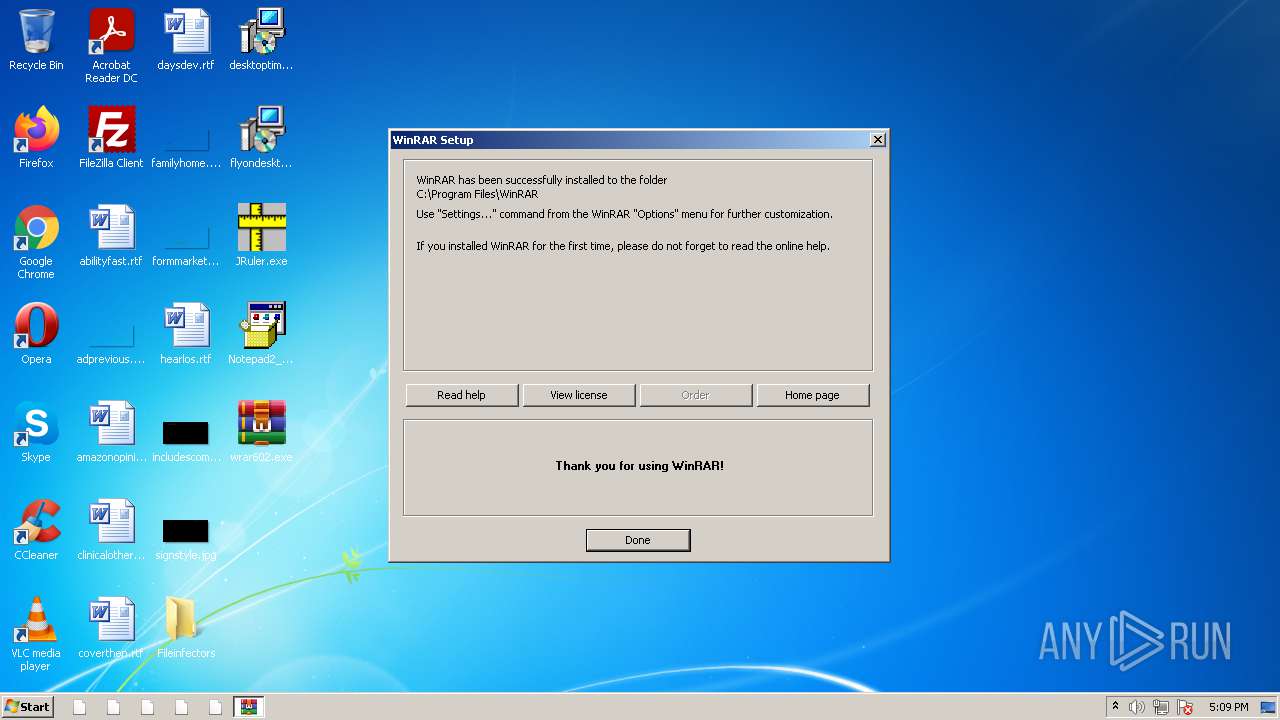This screenshot has width=1280, height=720.
Task: Select coverthen.rtf document icon
Action: (x=111, y=628)
